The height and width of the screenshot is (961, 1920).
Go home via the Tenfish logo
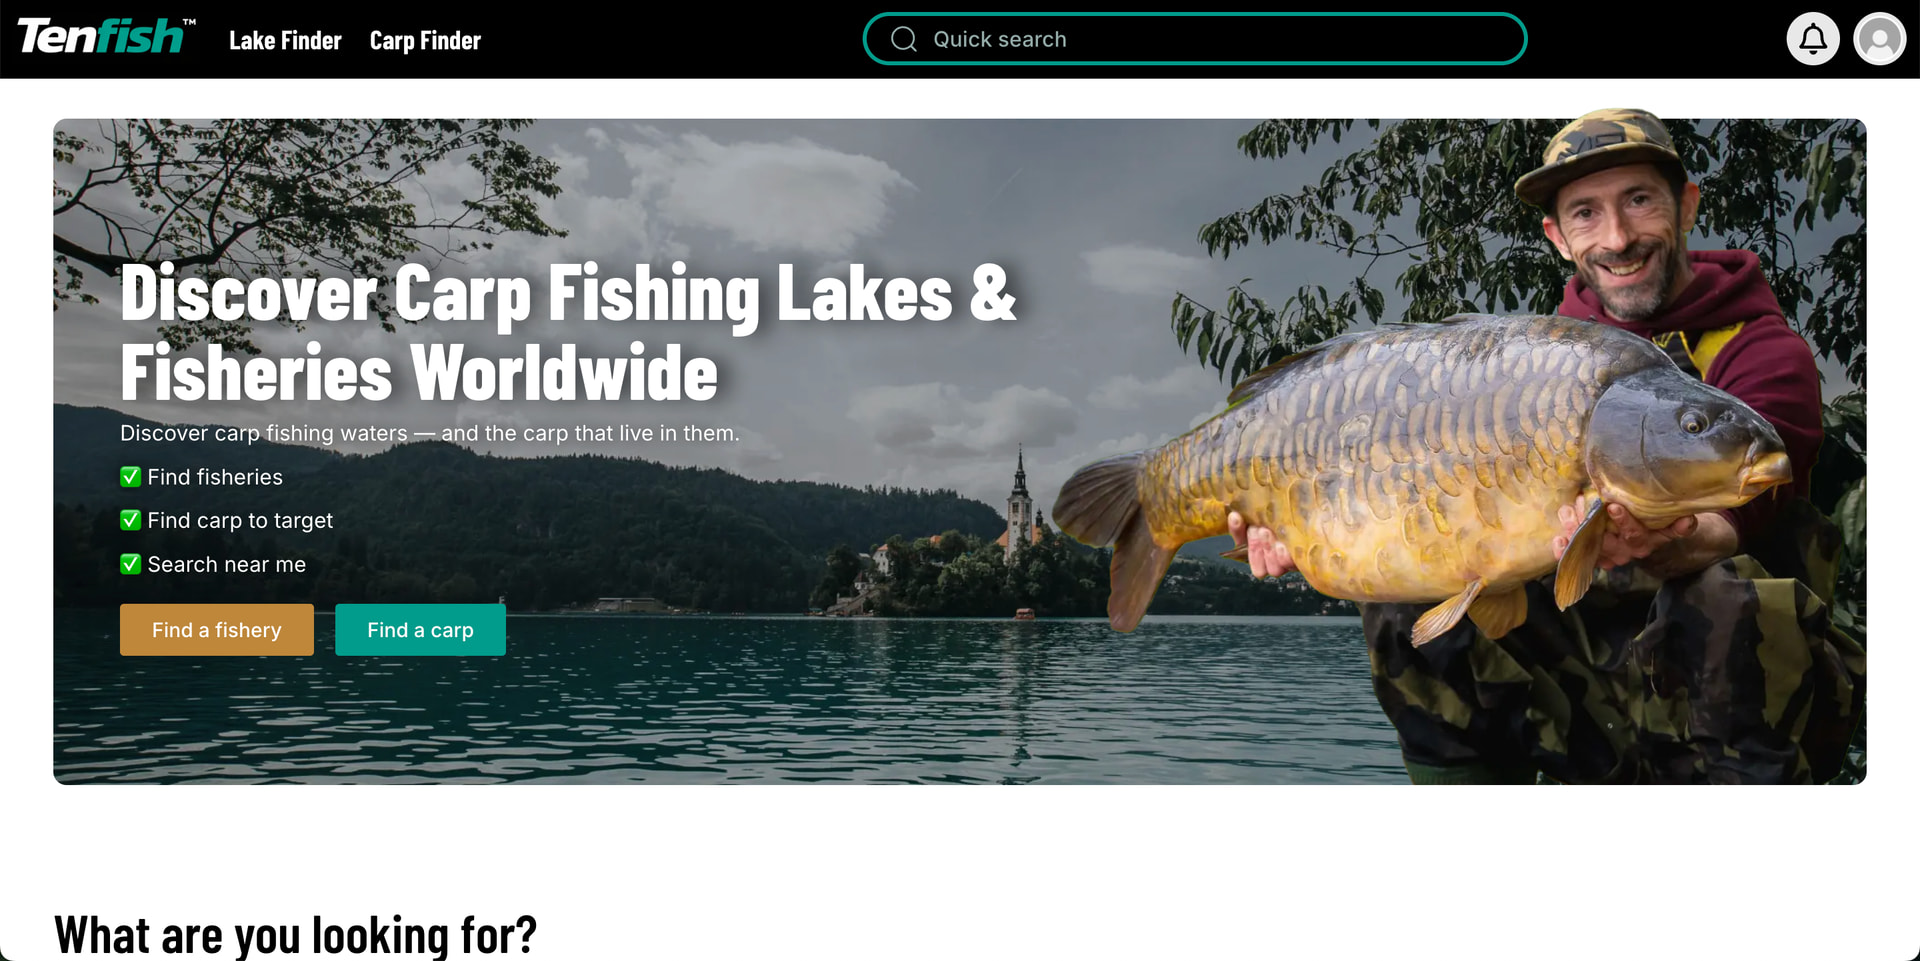pos(106,37)
